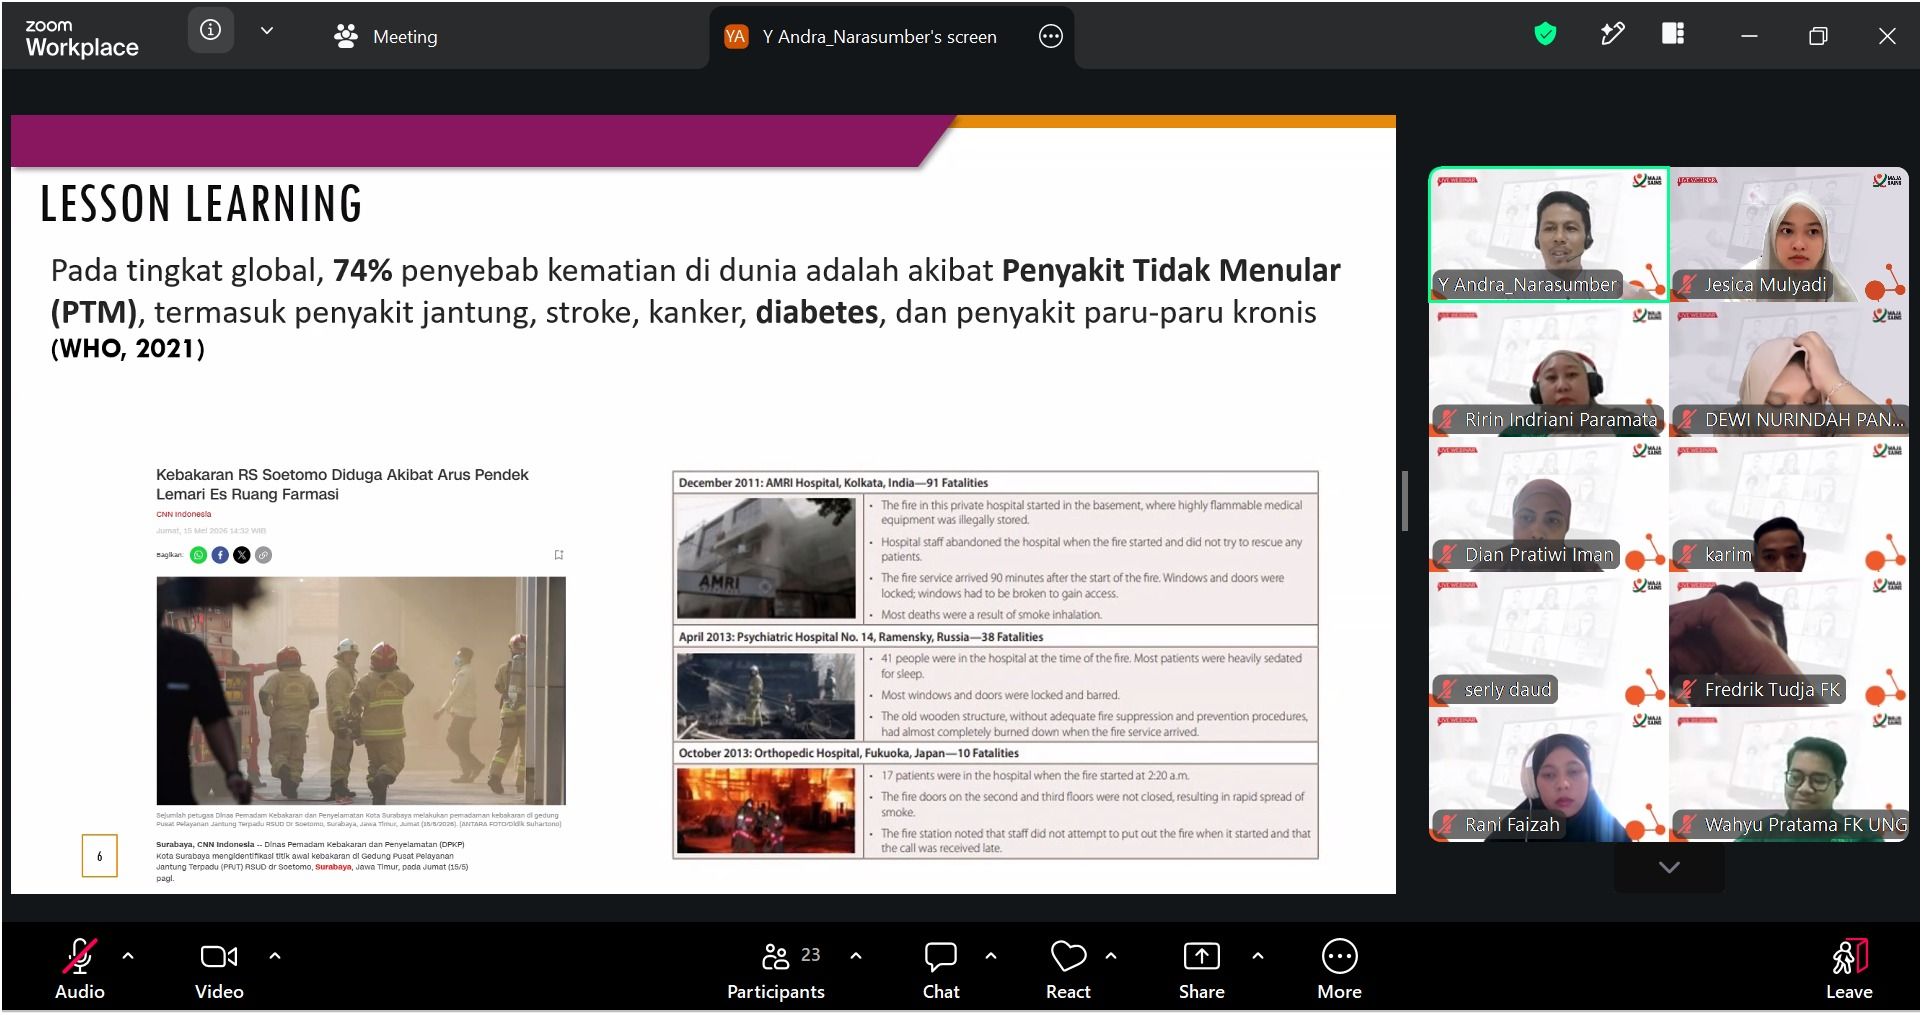Change the view layout icon
The height and width of the screenshot is (1015, 1922).
(1673, 34)
